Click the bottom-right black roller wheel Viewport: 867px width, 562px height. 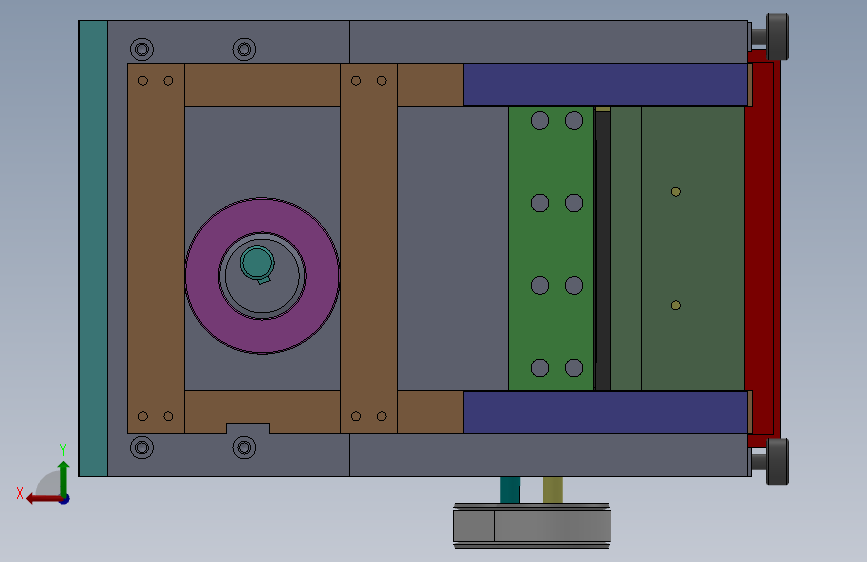point(777,461)
